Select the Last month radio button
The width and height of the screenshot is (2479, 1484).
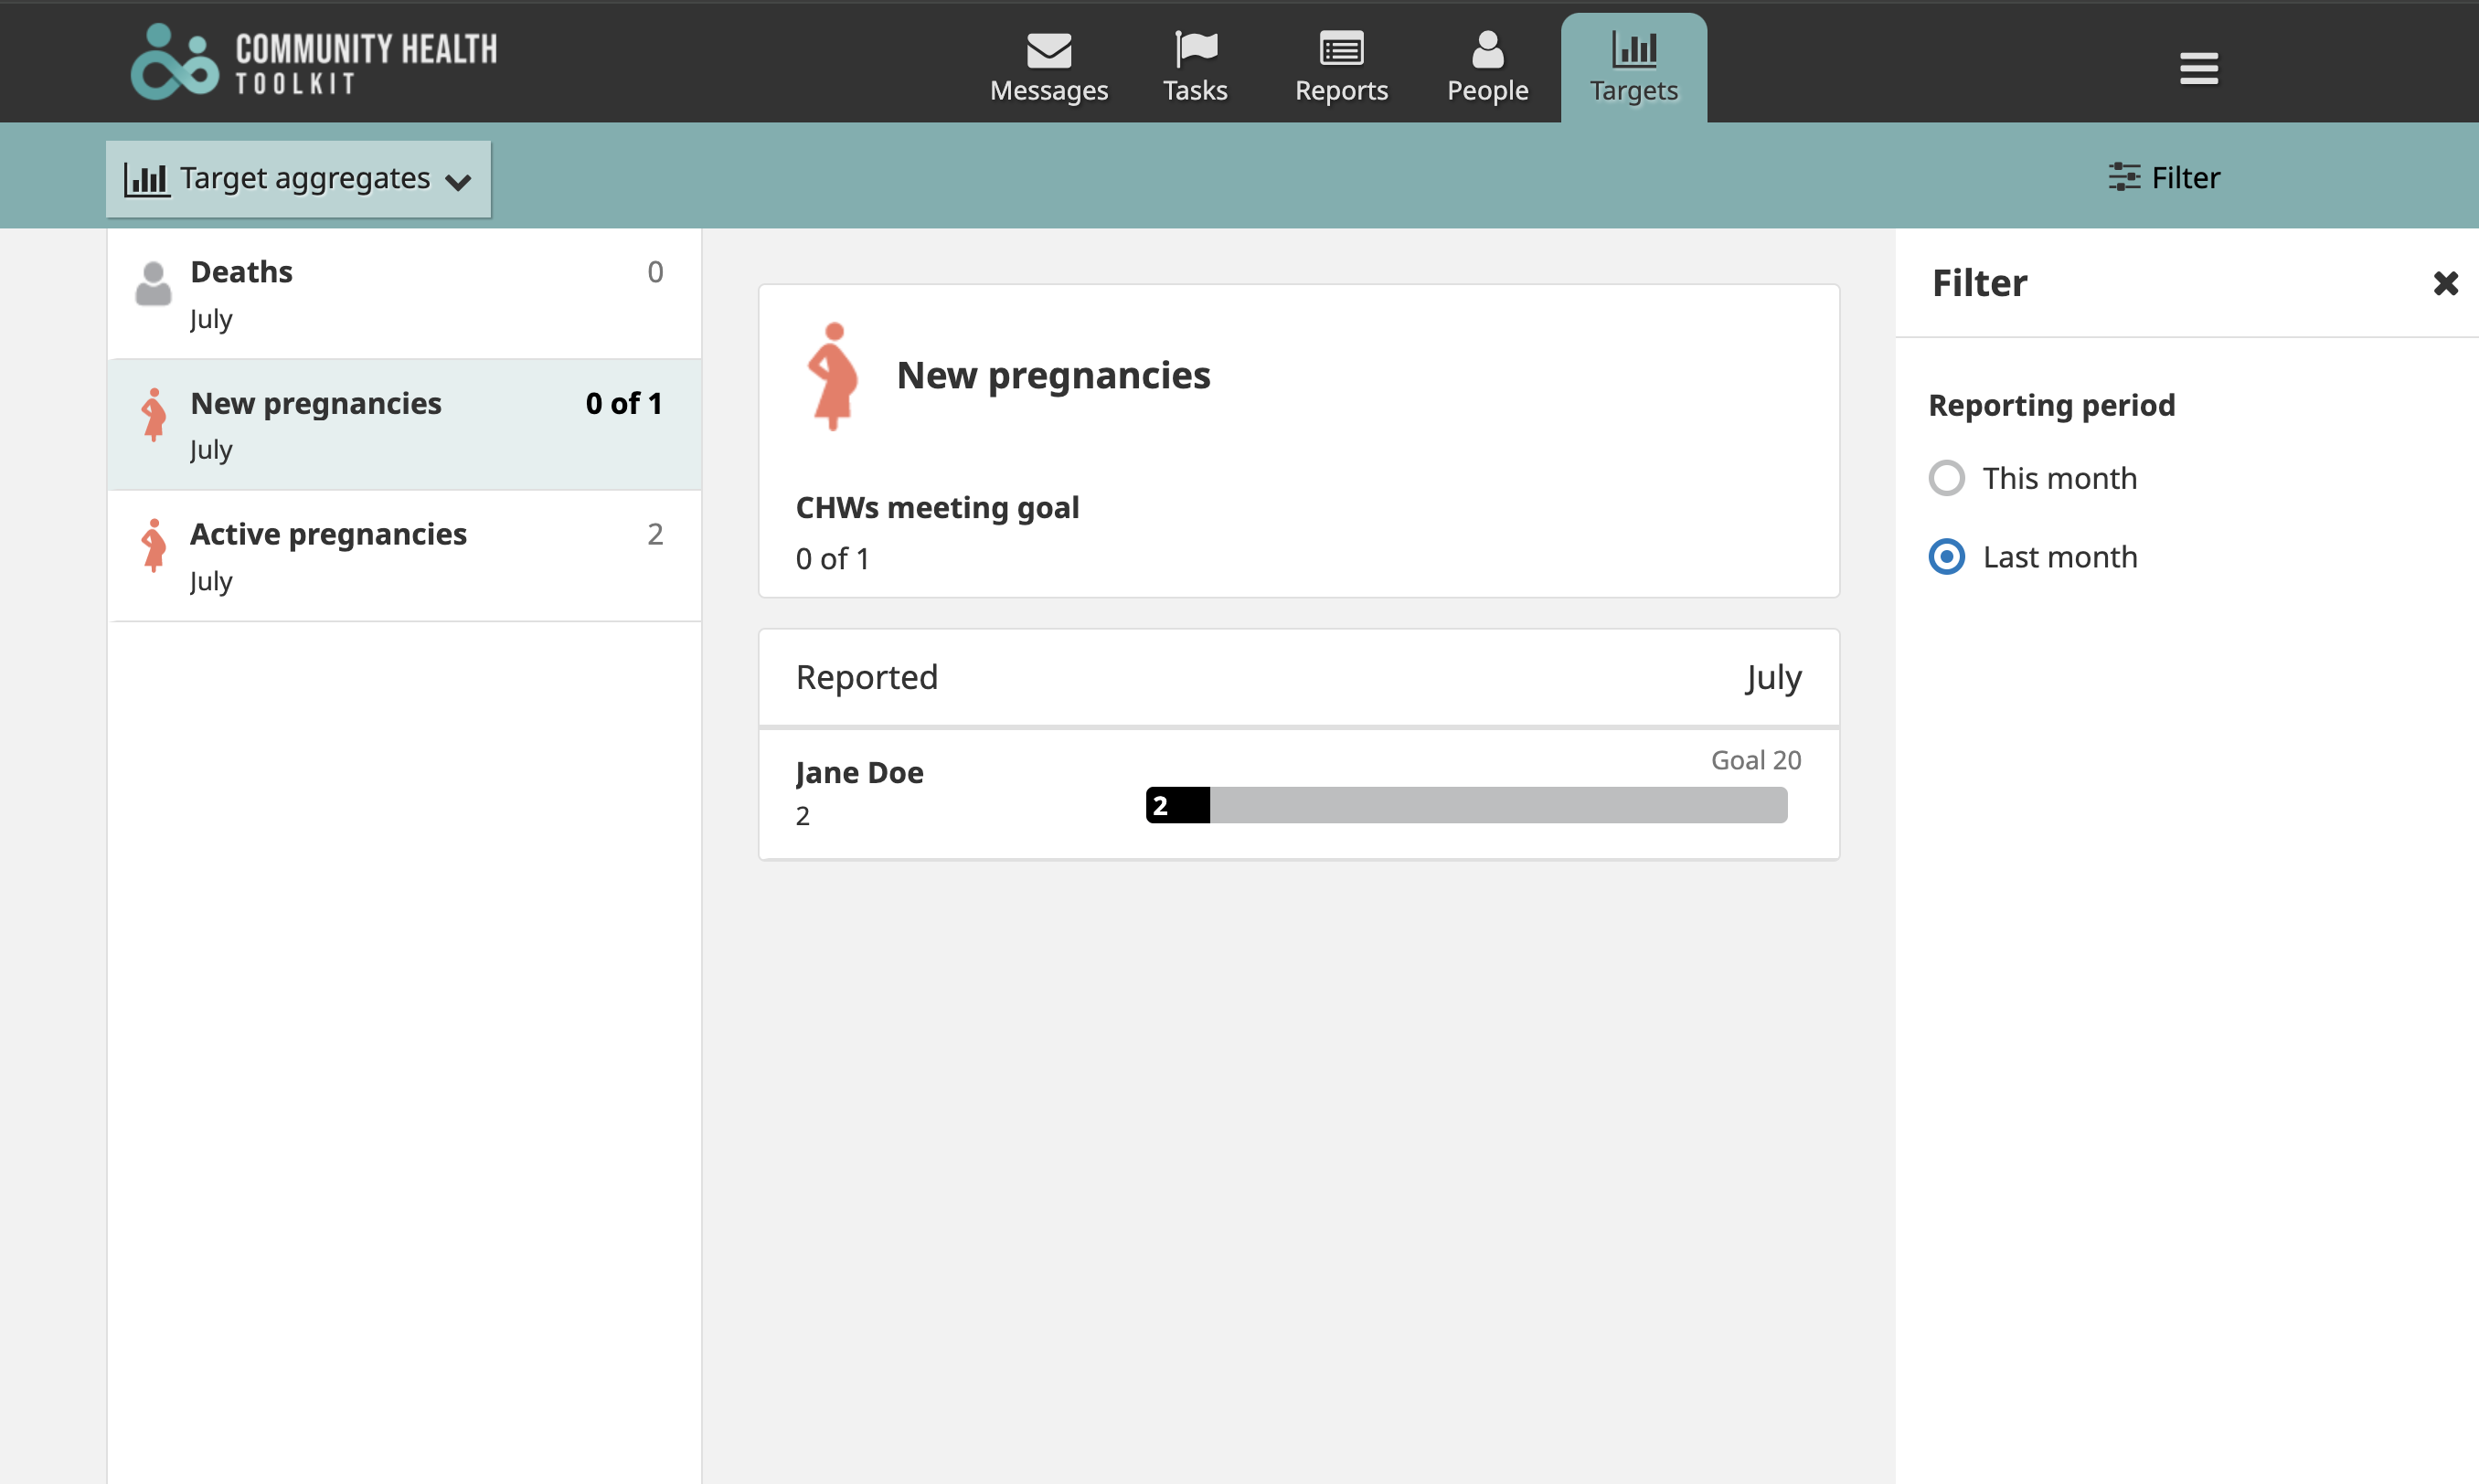click(1946, 557)
